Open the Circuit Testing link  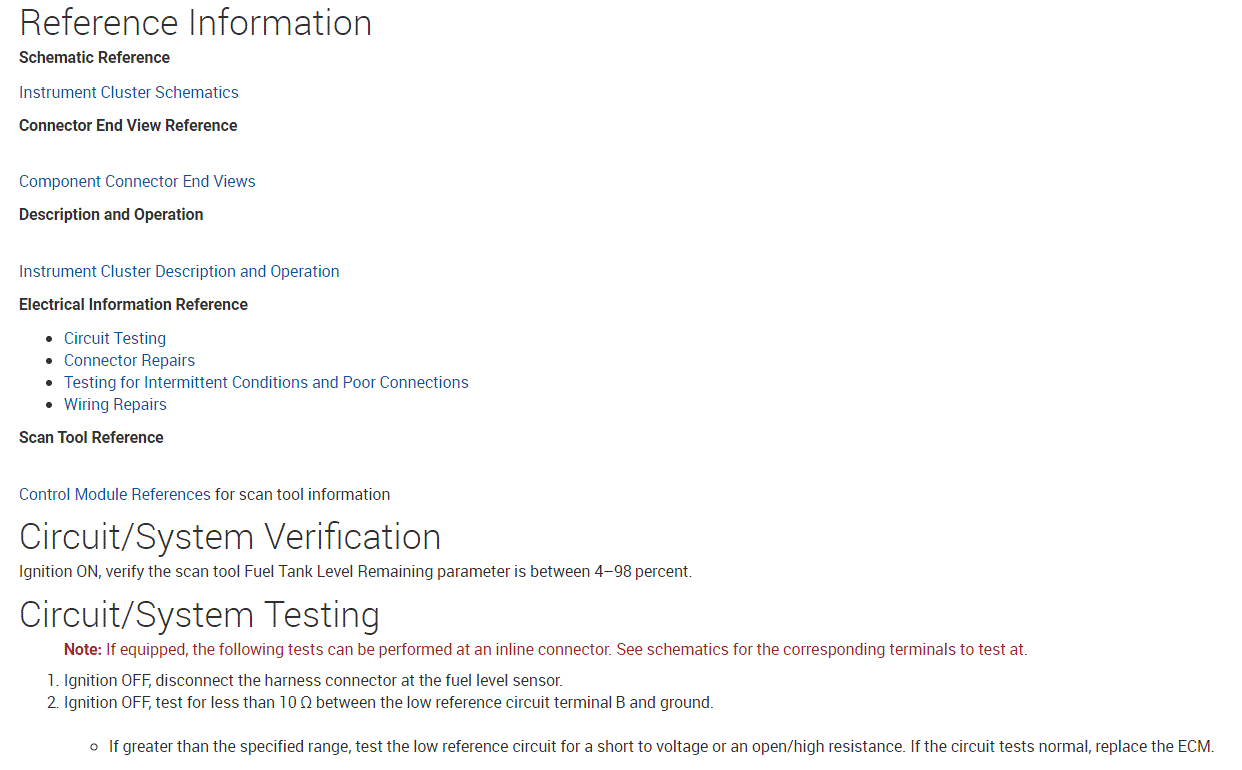tap(115, 338)
